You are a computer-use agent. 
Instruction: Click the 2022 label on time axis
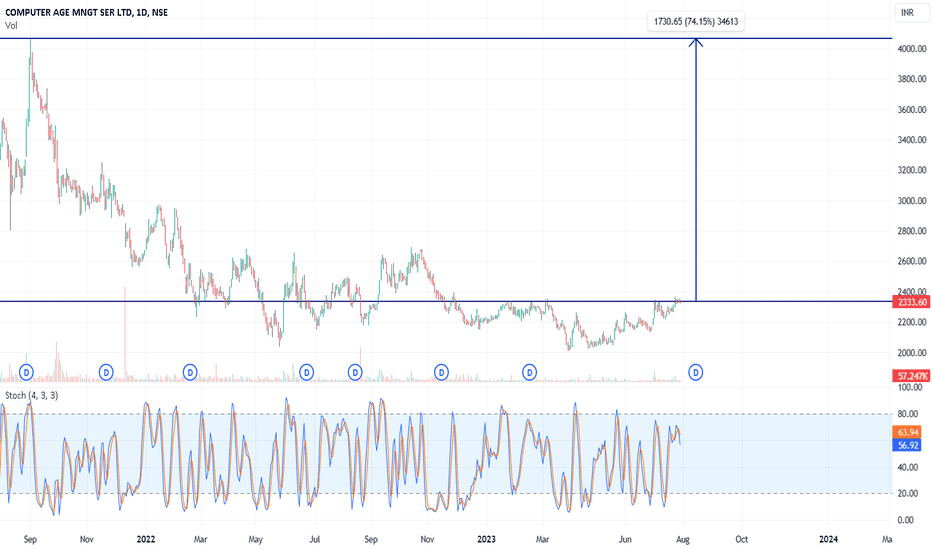(146, 539)
